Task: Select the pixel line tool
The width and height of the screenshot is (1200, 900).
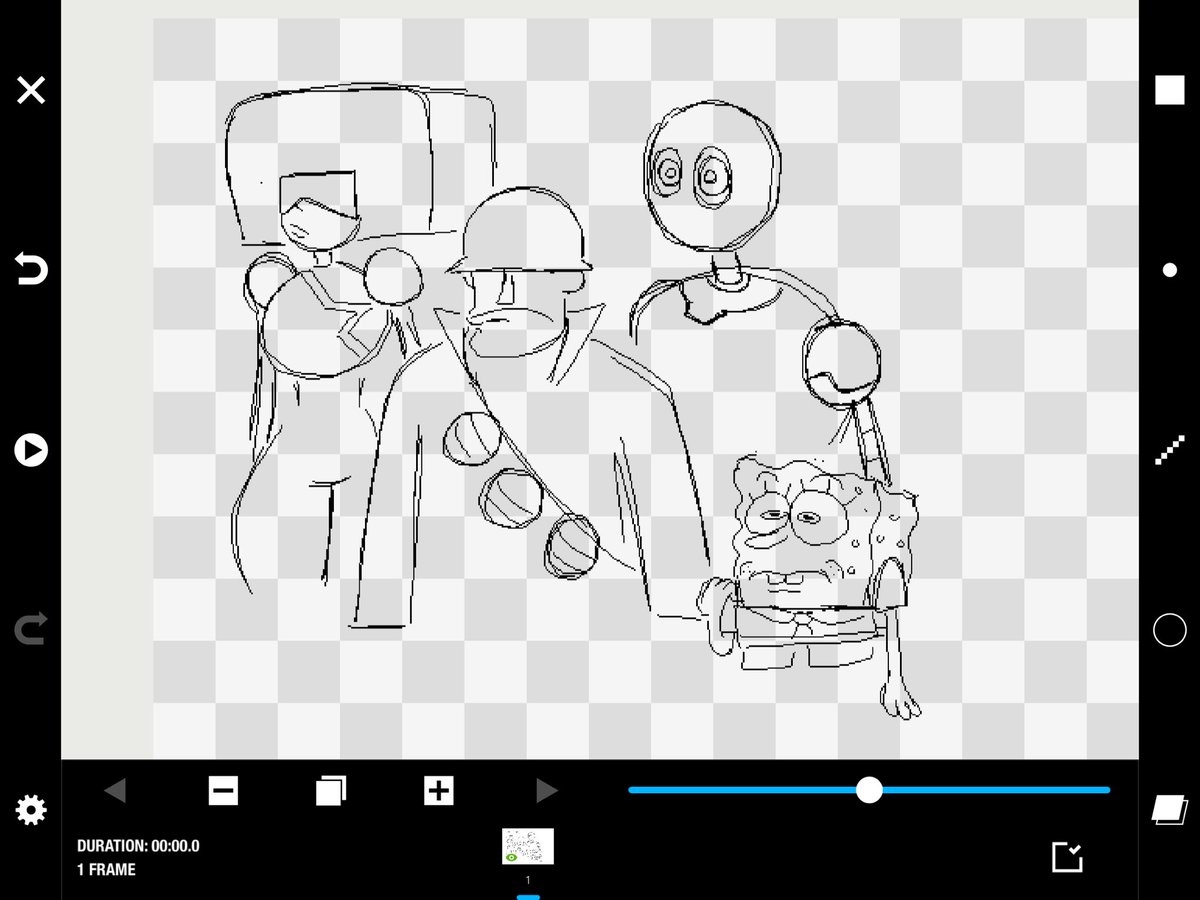Action: (1169, 450)
